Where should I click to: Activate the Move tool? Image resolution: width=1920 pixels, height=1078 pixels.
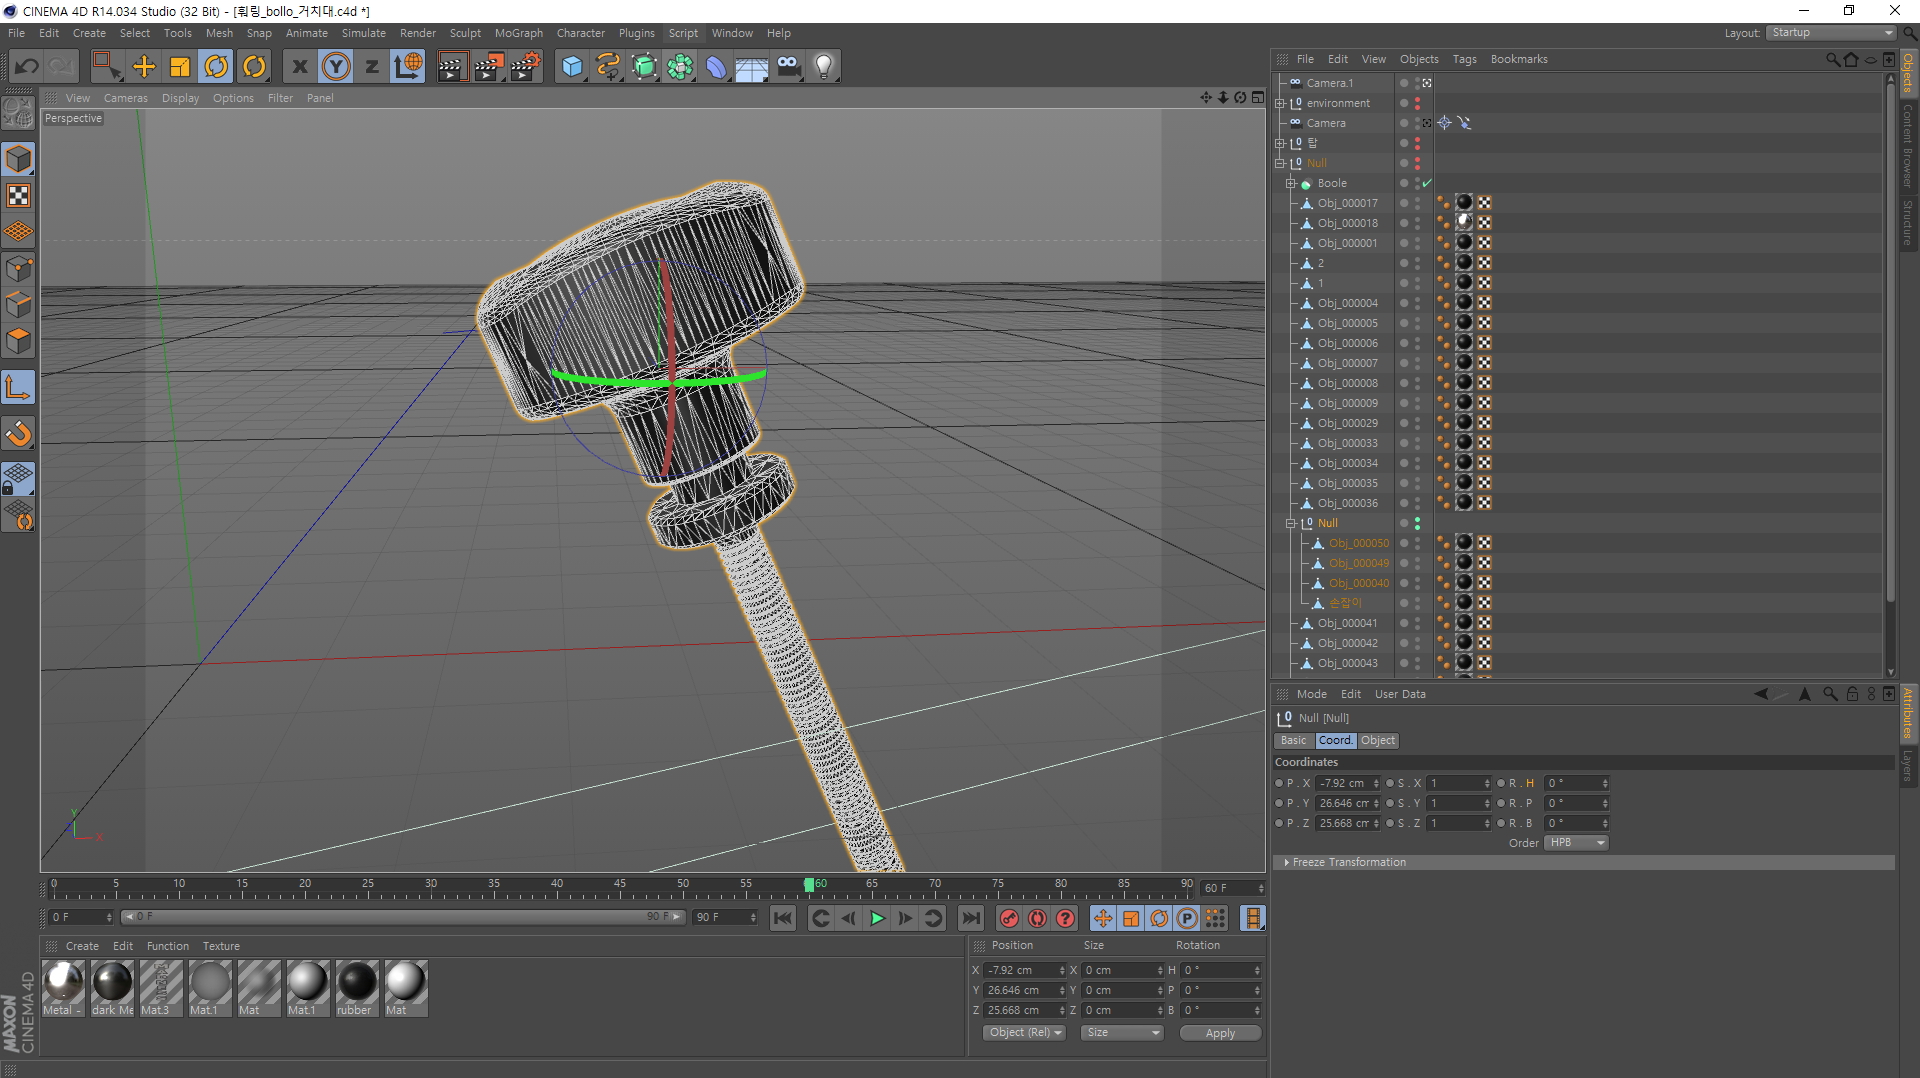[x=144, y=67]
